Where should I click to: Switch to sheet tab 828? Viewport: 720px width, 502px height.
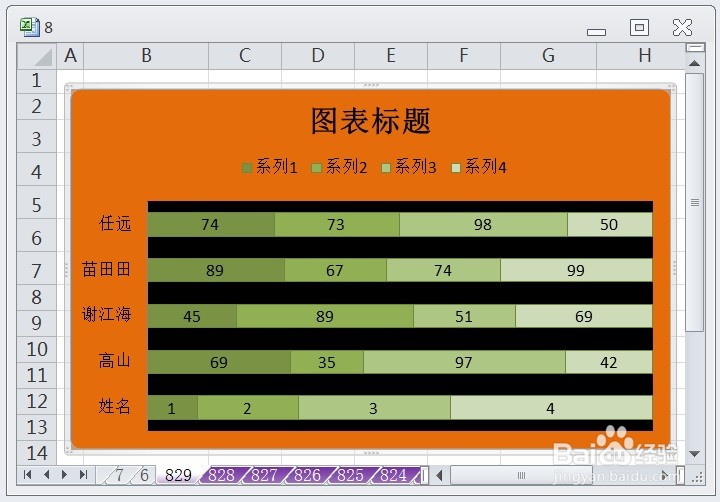pos(221,475)
